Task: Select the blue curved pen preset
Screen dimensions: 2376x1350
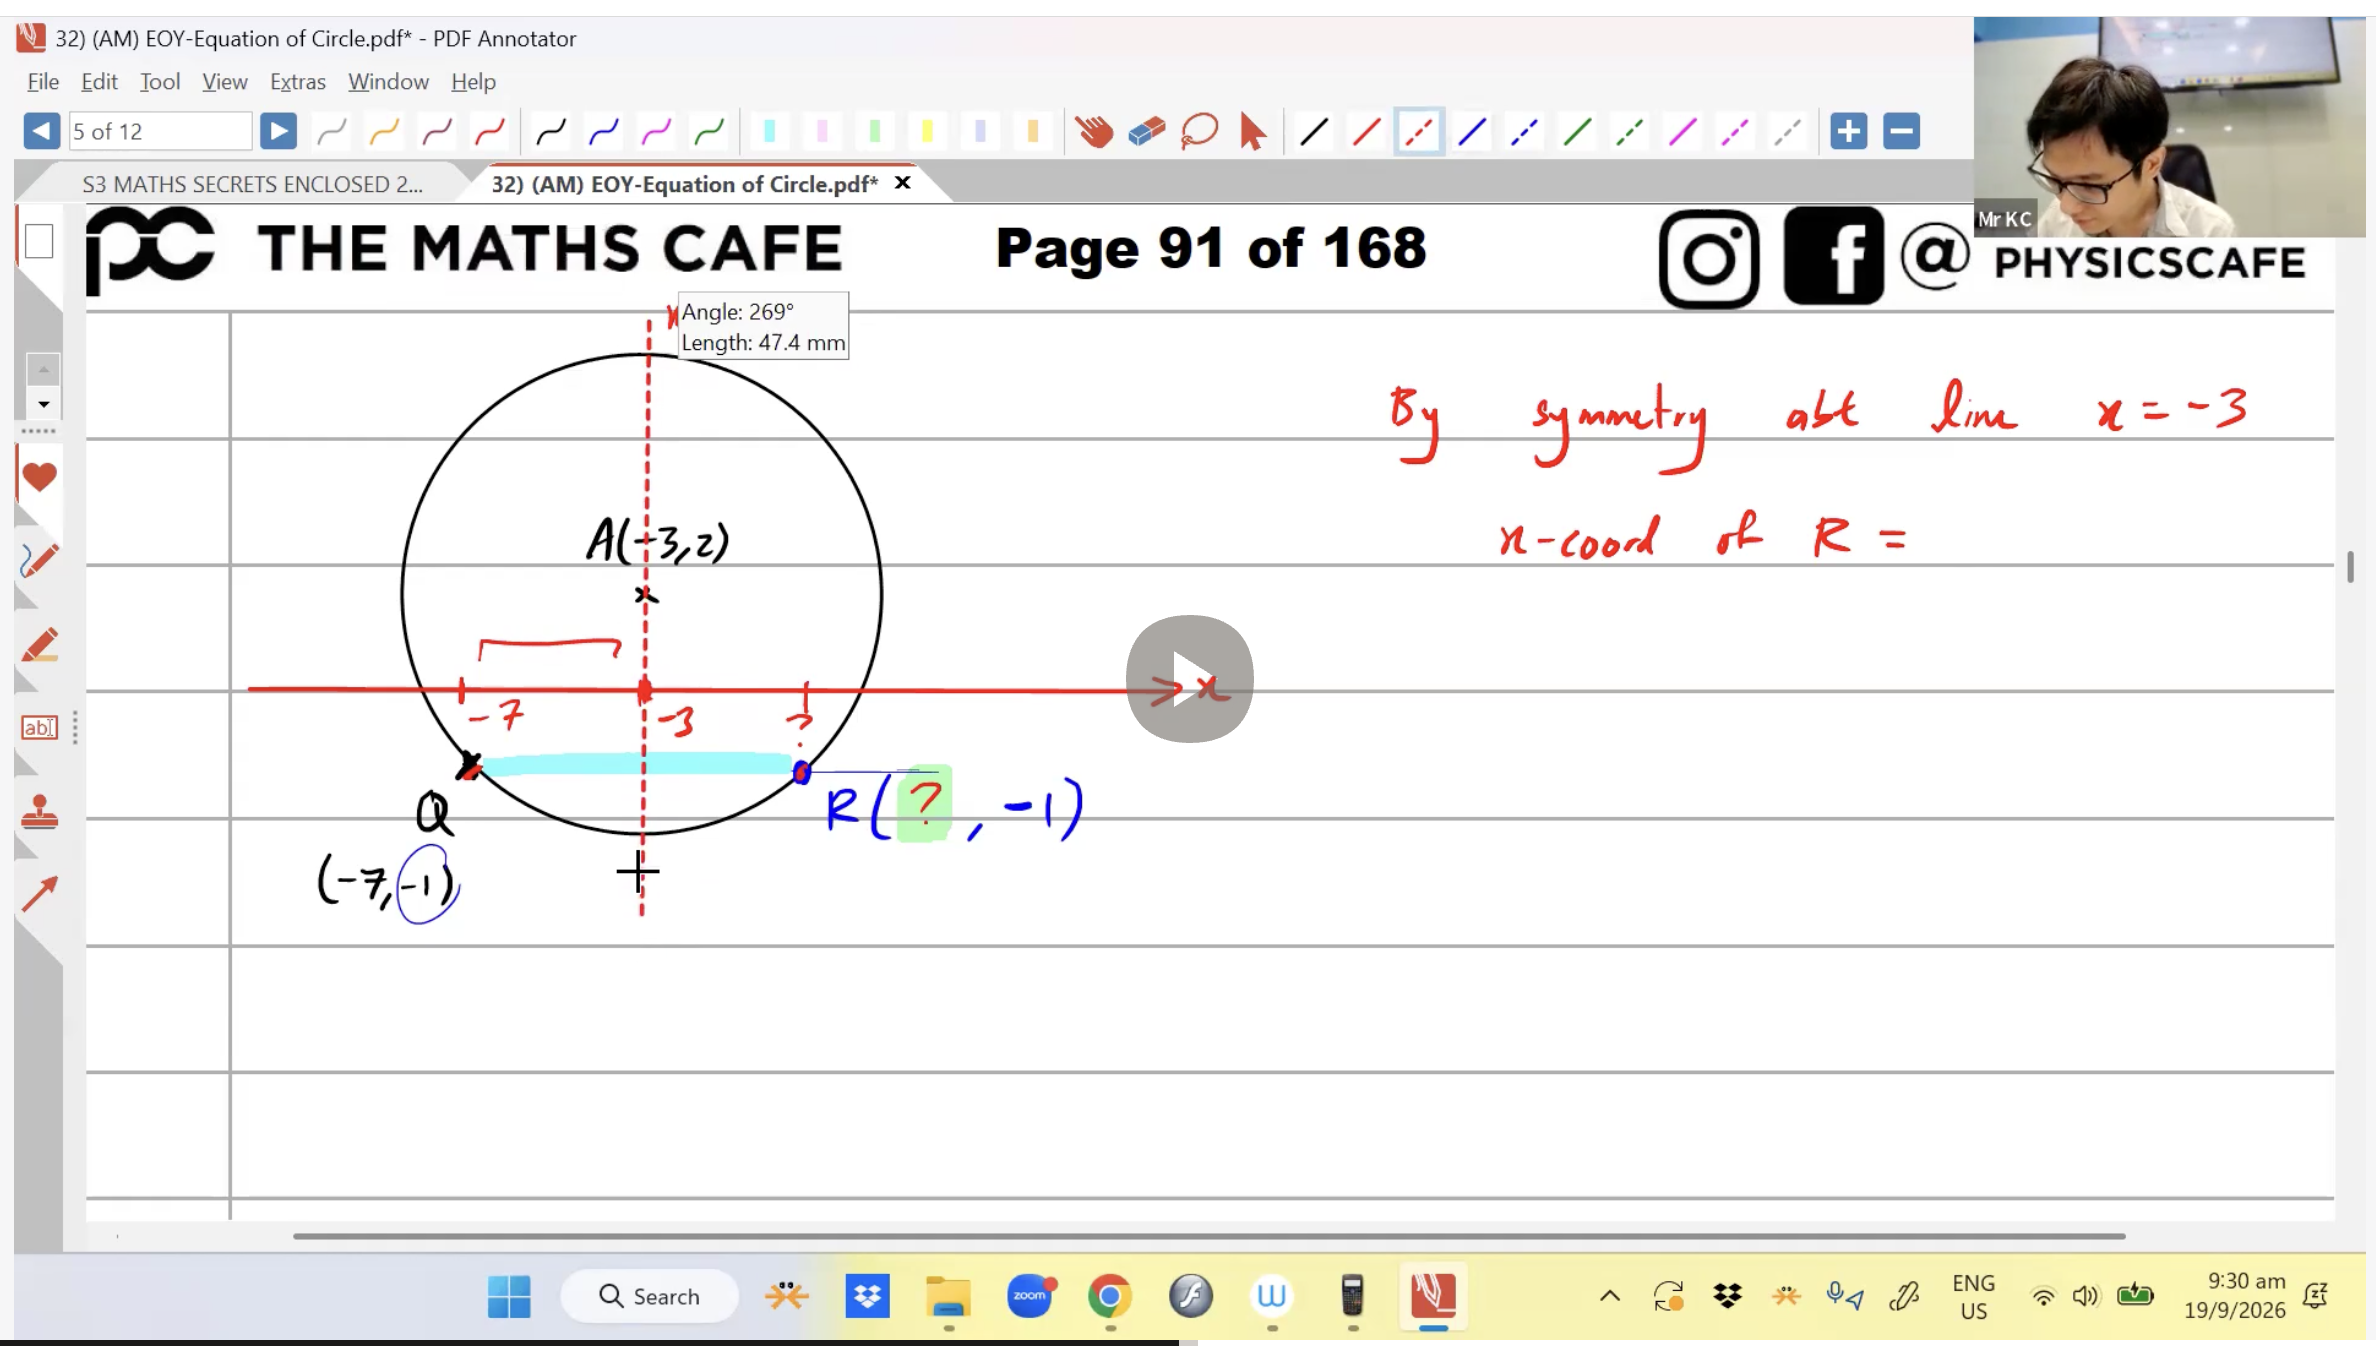Action: [x=604, y=131]
